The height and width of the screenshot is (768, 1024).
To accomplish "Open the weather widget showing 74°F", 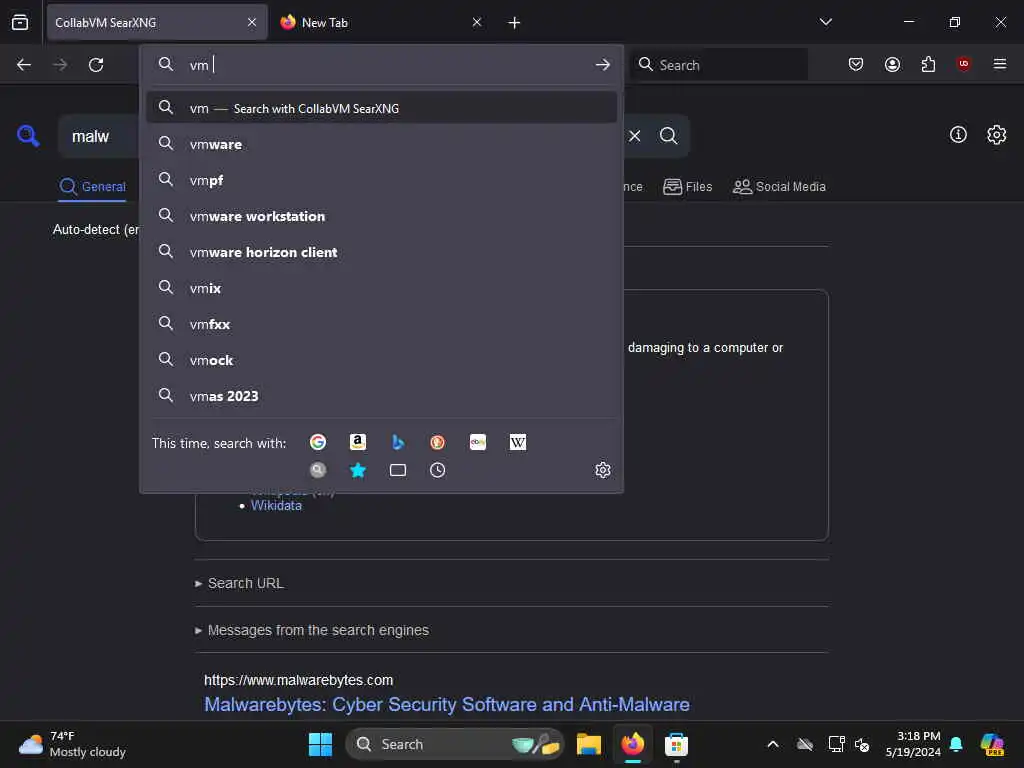I will point(72,744).
